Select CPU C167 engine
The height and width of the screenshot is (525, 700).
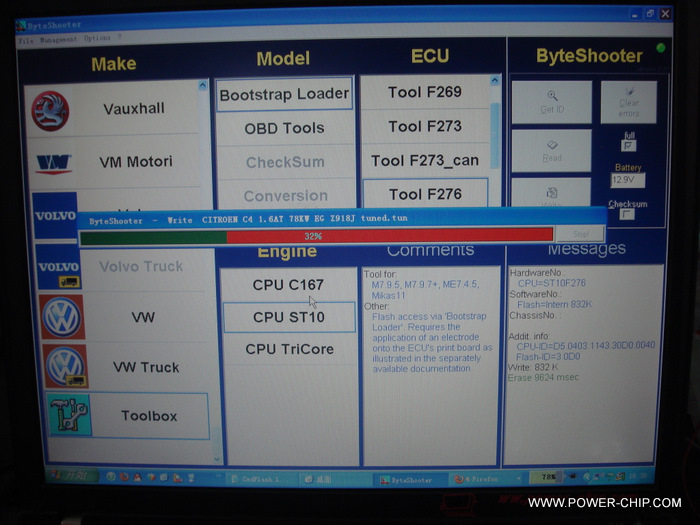tap(288, 284)
